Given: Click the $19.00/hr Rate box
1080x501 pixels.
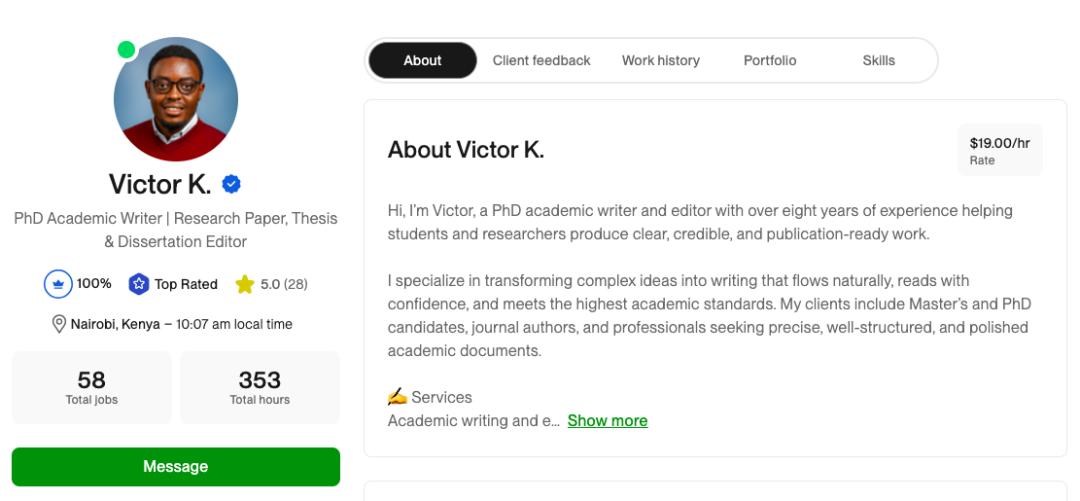Looking at the screenshot, I should pos(999,151).
